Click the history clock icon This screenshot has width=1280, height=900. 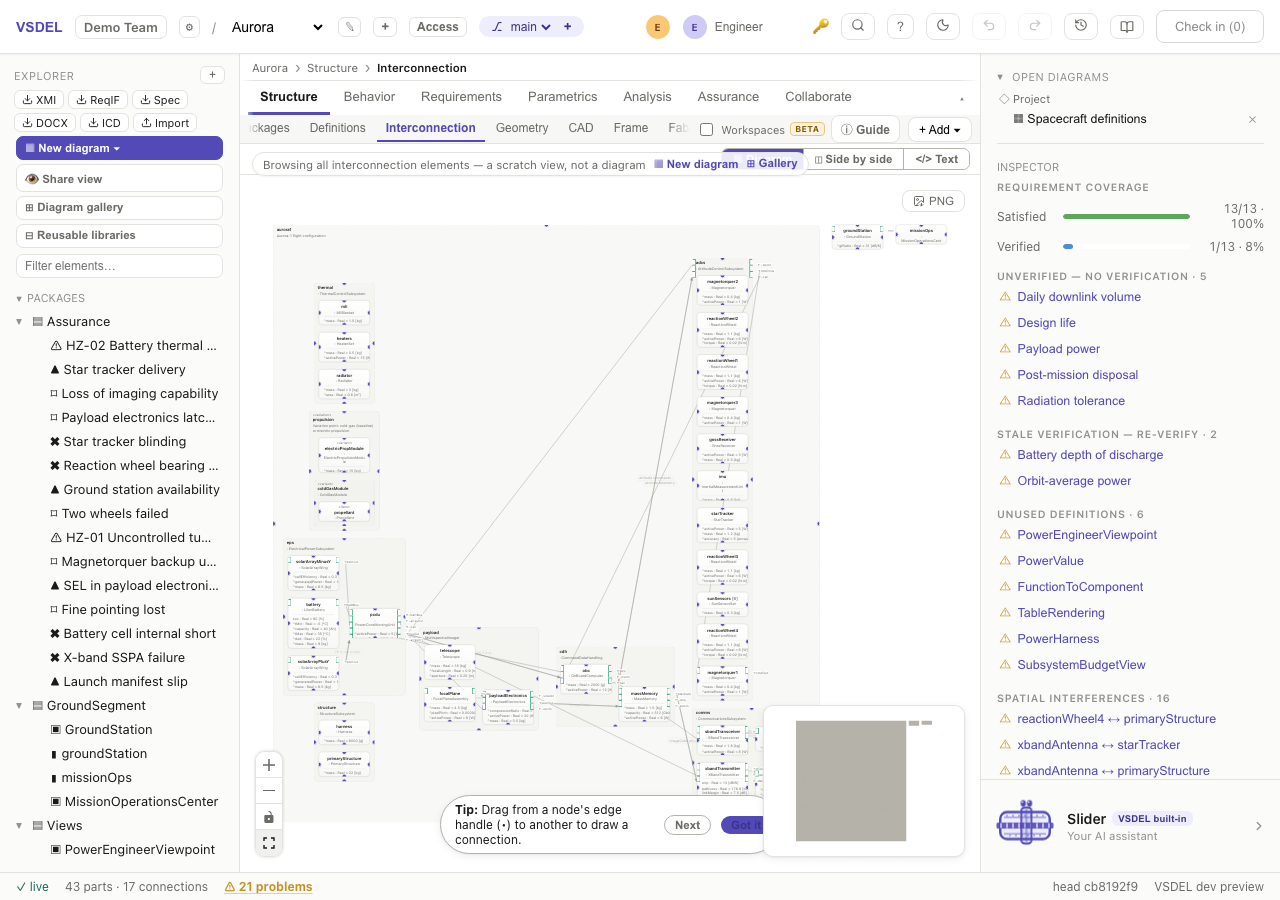tap(1081, 27)
